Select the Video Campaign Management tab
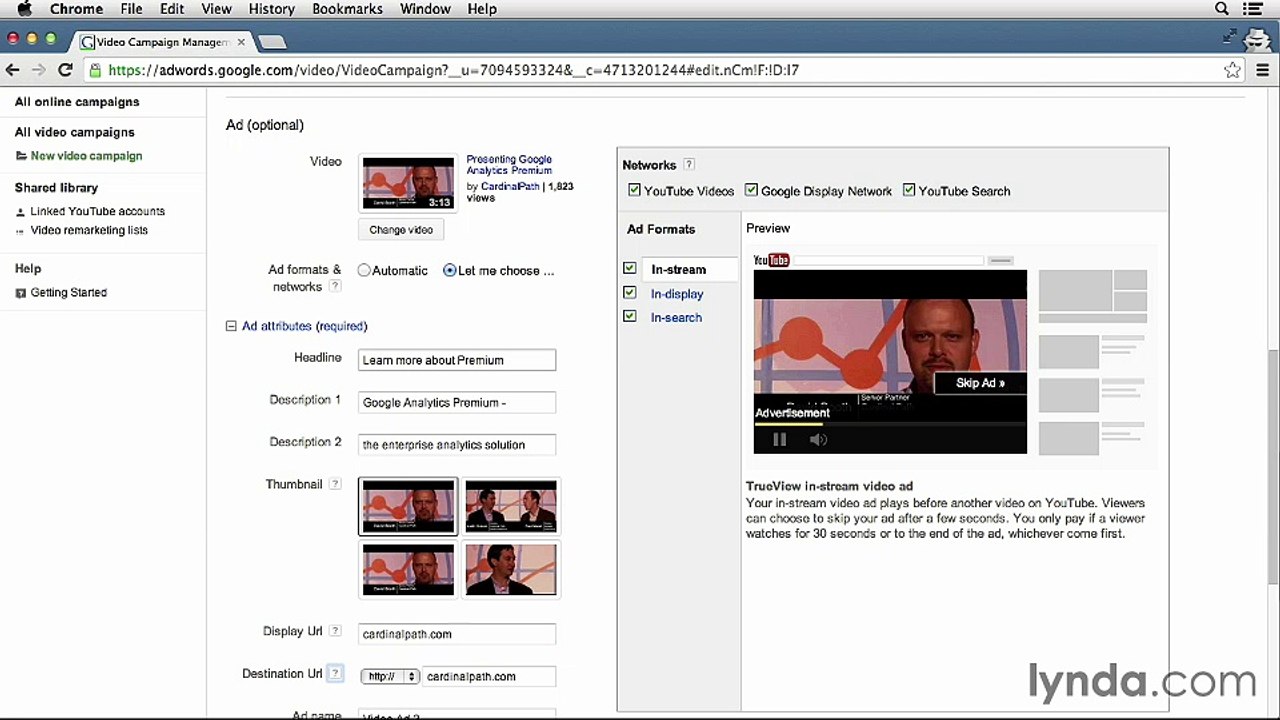Screen dimensions: 1280x720 160,42
